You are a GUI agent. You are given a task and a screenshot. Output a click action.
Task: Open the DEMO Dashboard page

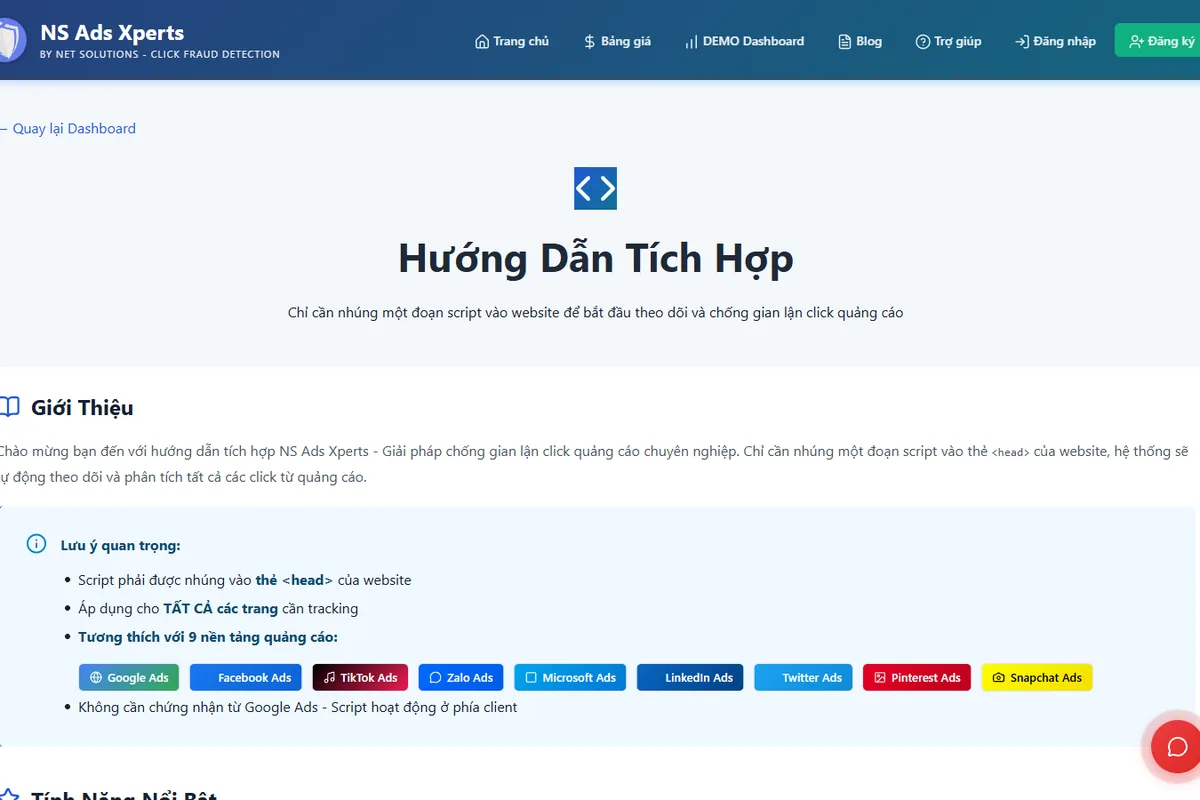(744, 41)
